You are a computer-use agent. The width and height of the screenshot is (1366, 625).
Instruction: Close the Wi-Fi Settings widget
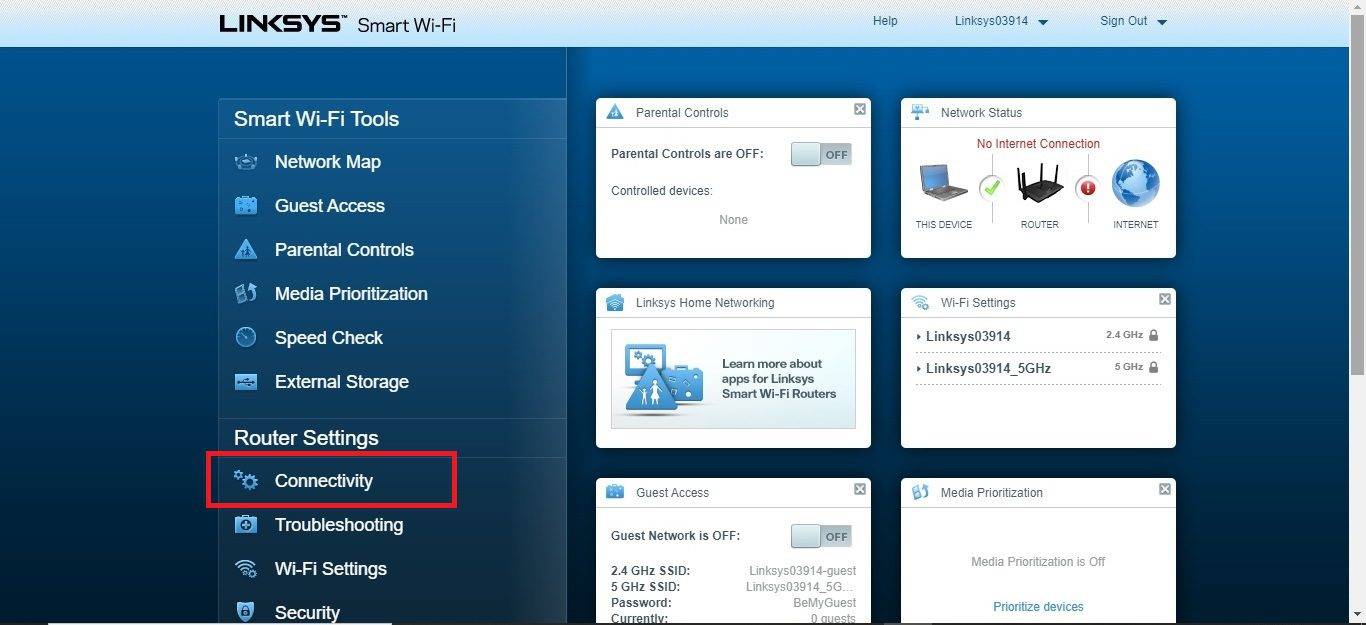1165,299
